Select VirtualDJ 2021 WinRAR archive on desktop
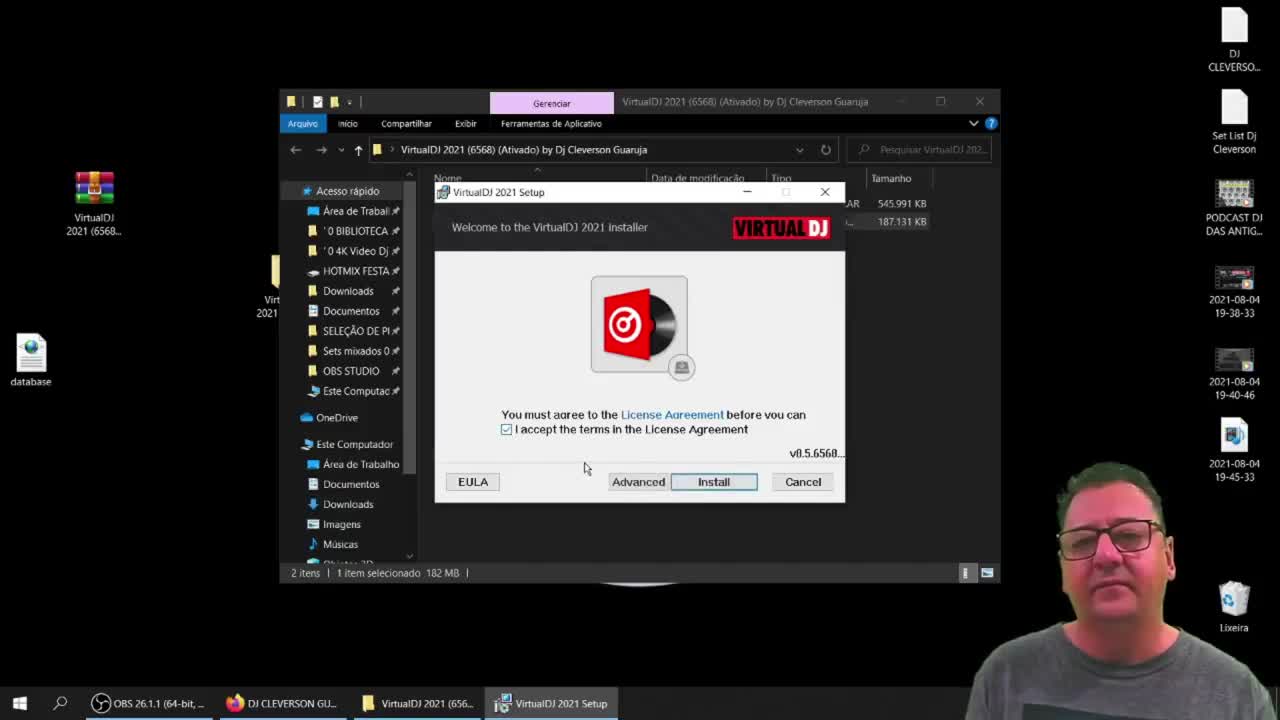The image size is (1280, 720). 94,204
